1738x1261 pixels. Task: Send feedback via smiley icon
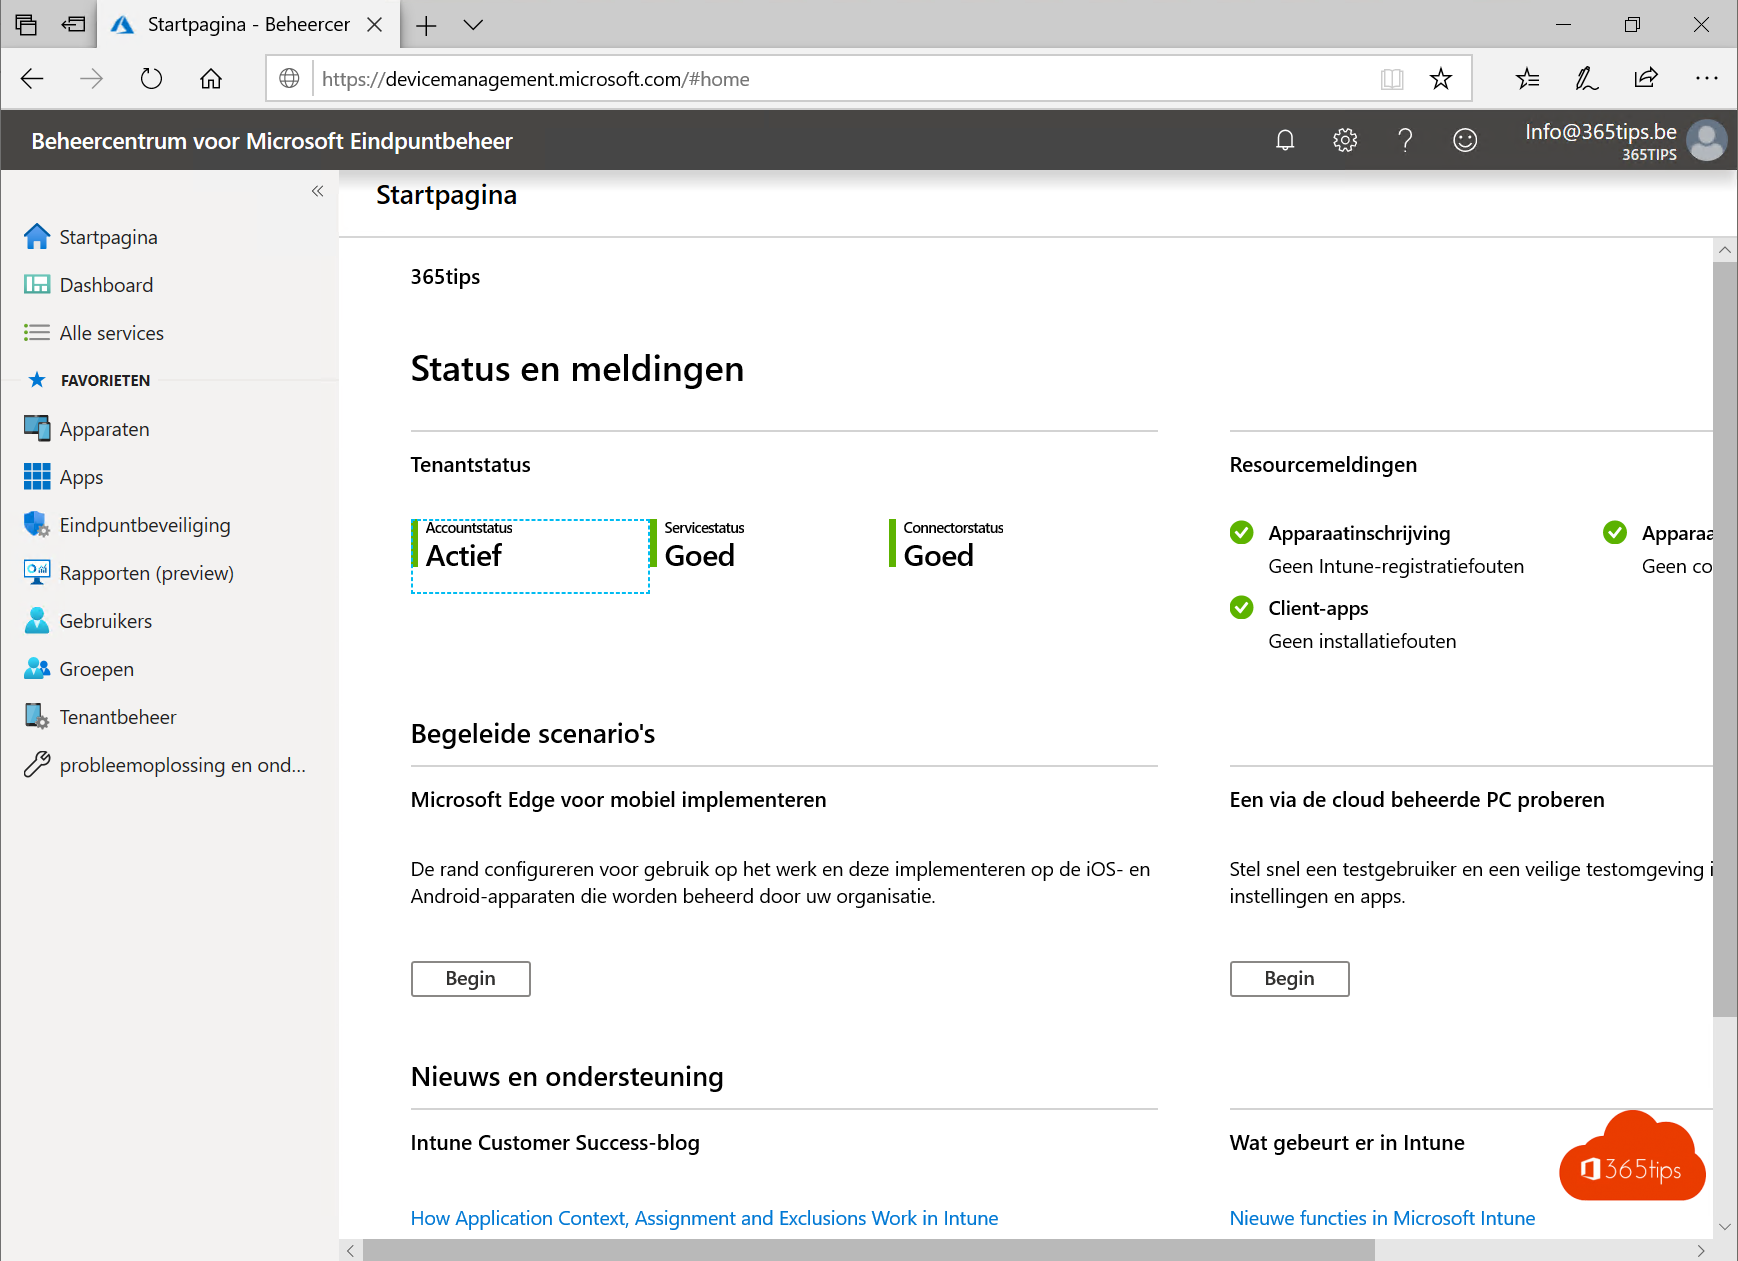[x=1465, y=140]
